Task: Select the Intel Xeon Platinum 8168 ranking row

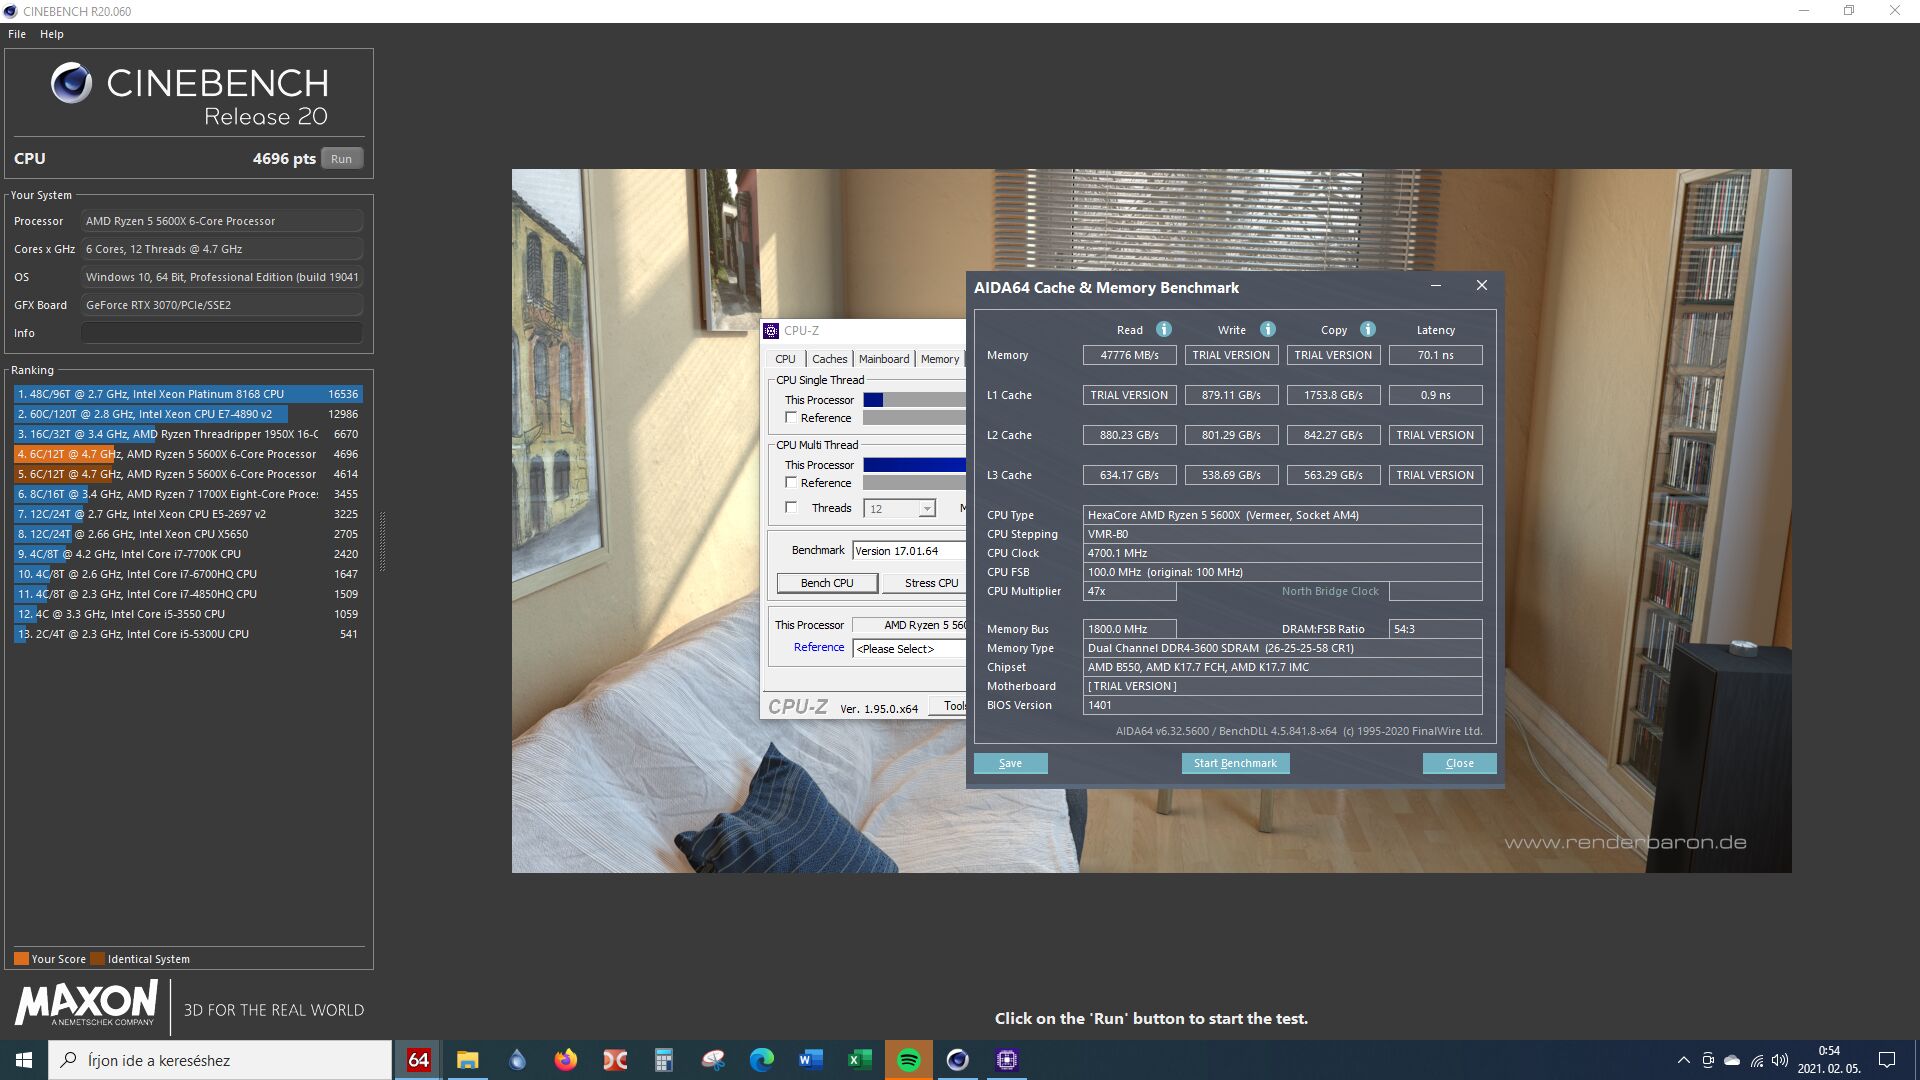Action: coord(188,394)
